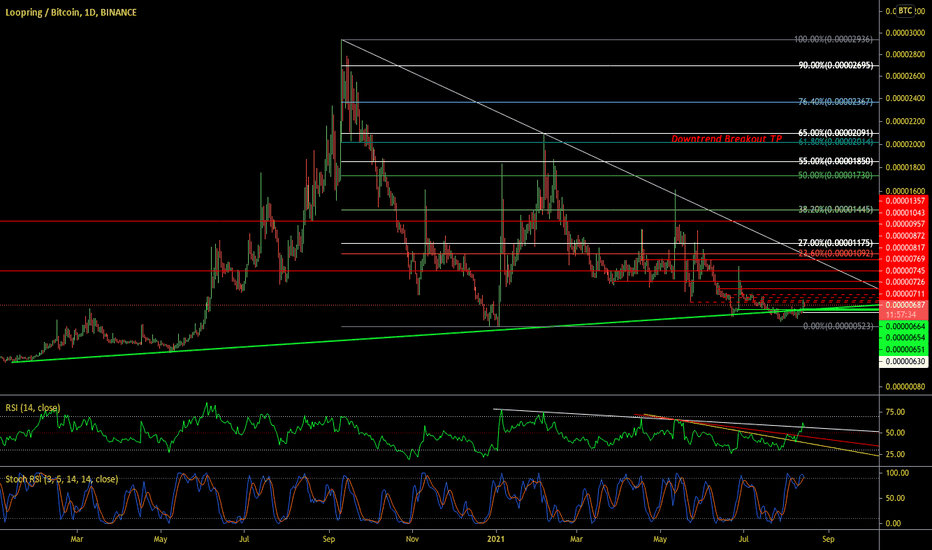Click the Mar 2020 date on time axis
The height and width of the screenshot is (550, 932).
tap(77, 539)
